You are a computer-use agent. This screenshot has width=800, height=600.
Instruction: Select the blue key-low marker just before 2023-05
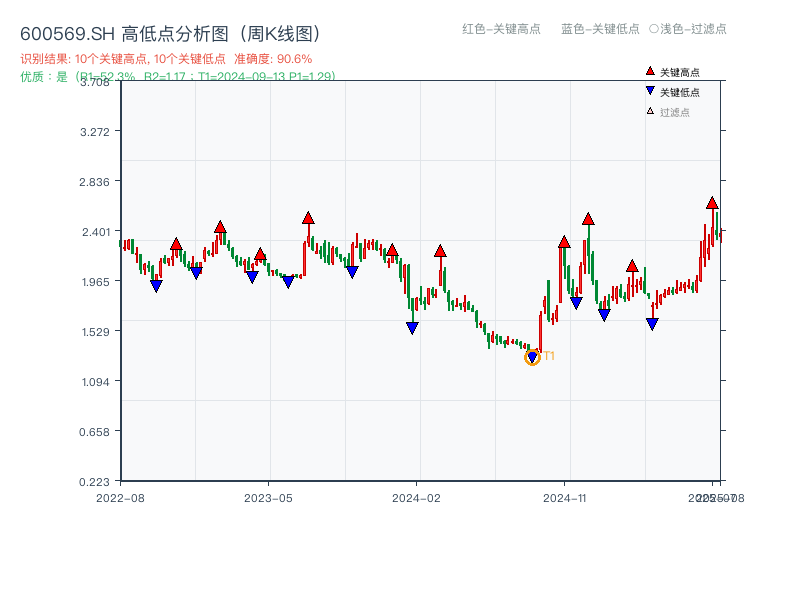pos(252,277)
